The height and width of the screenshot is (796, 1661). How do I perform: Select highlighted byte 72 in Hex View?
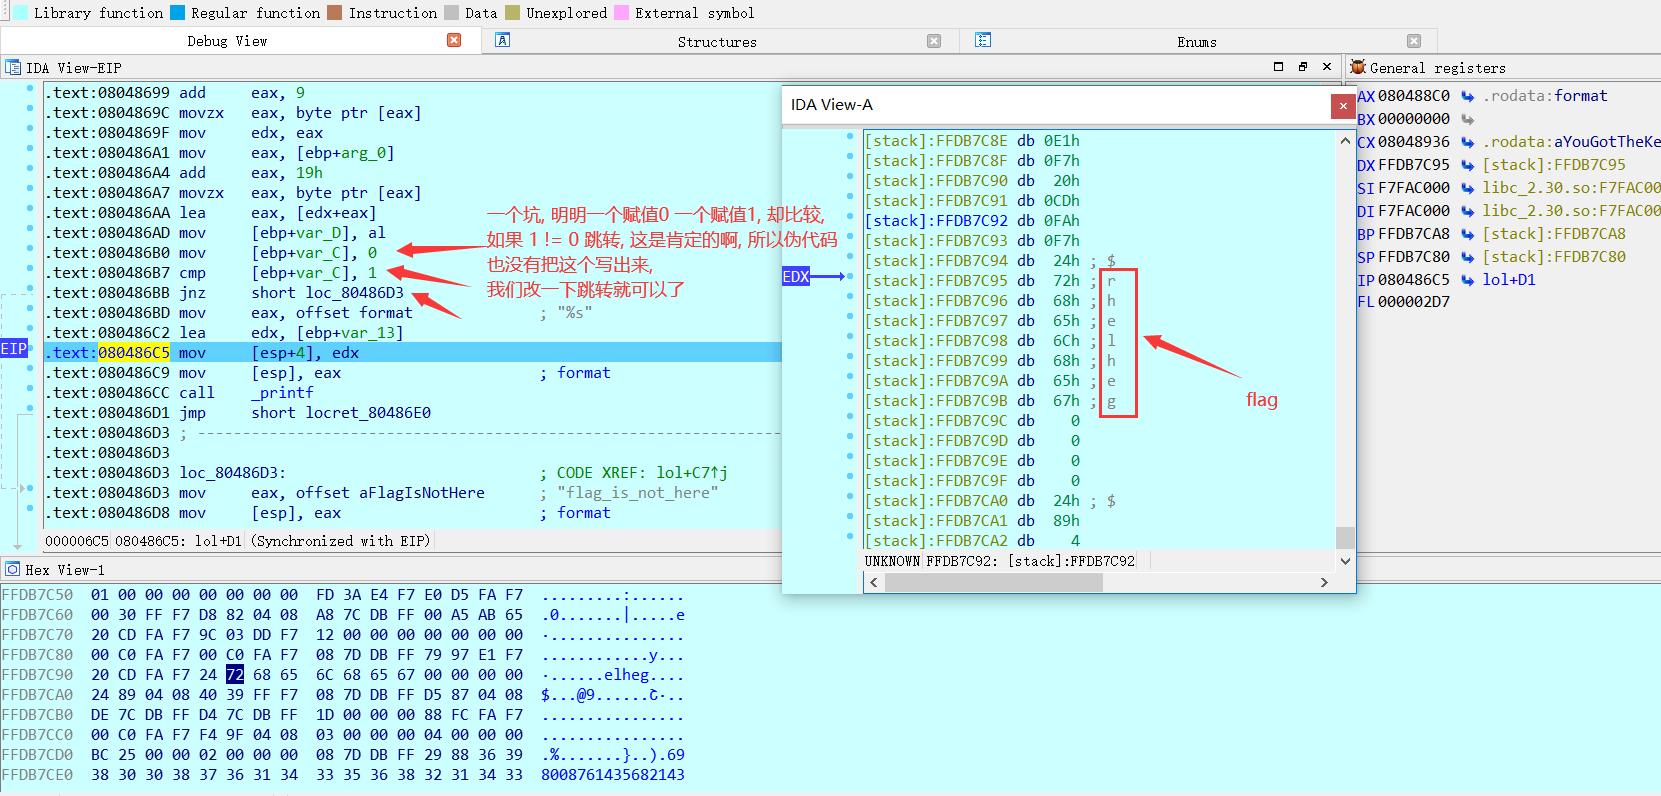[x=235, y=675]
